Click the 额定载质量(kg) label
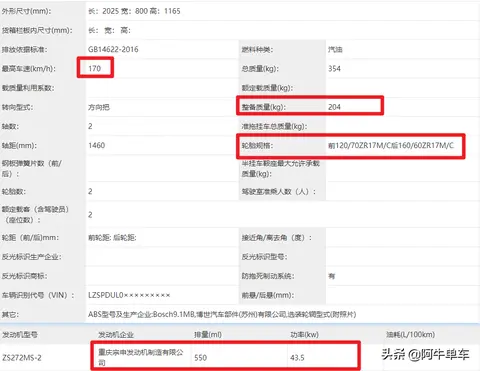Image resolution: width=480 pixels, height=371 pixels. point(267,88)
